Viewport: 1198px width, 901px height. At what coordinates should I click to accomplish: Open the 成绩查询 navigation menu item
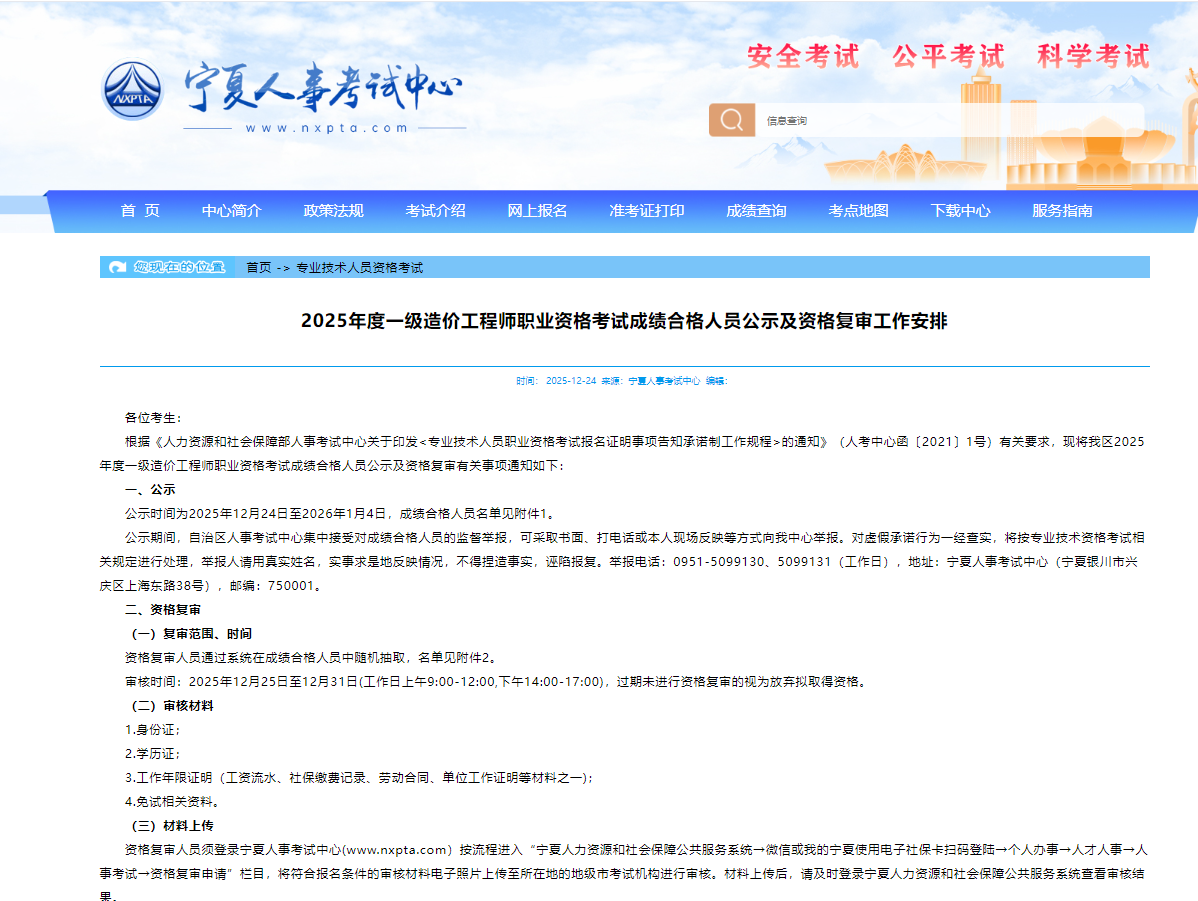(x=756, y=211)
